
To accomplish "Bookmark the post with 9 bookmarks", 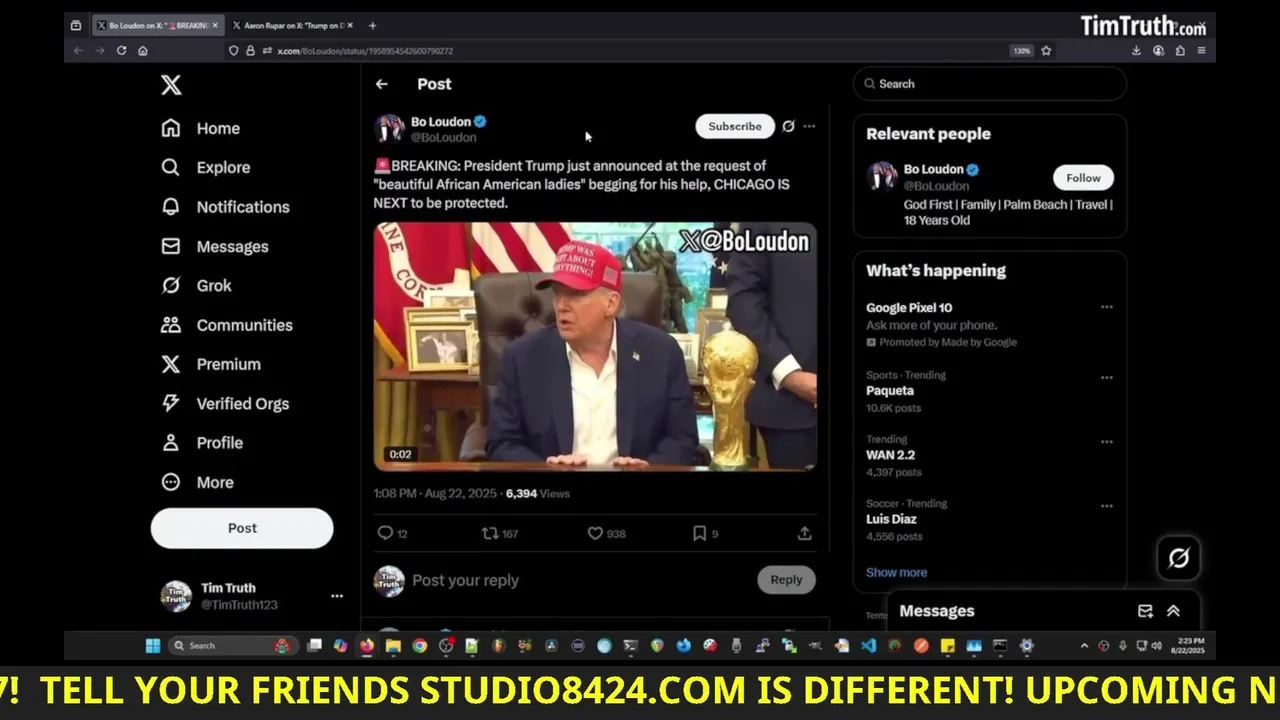I will 706,534.
